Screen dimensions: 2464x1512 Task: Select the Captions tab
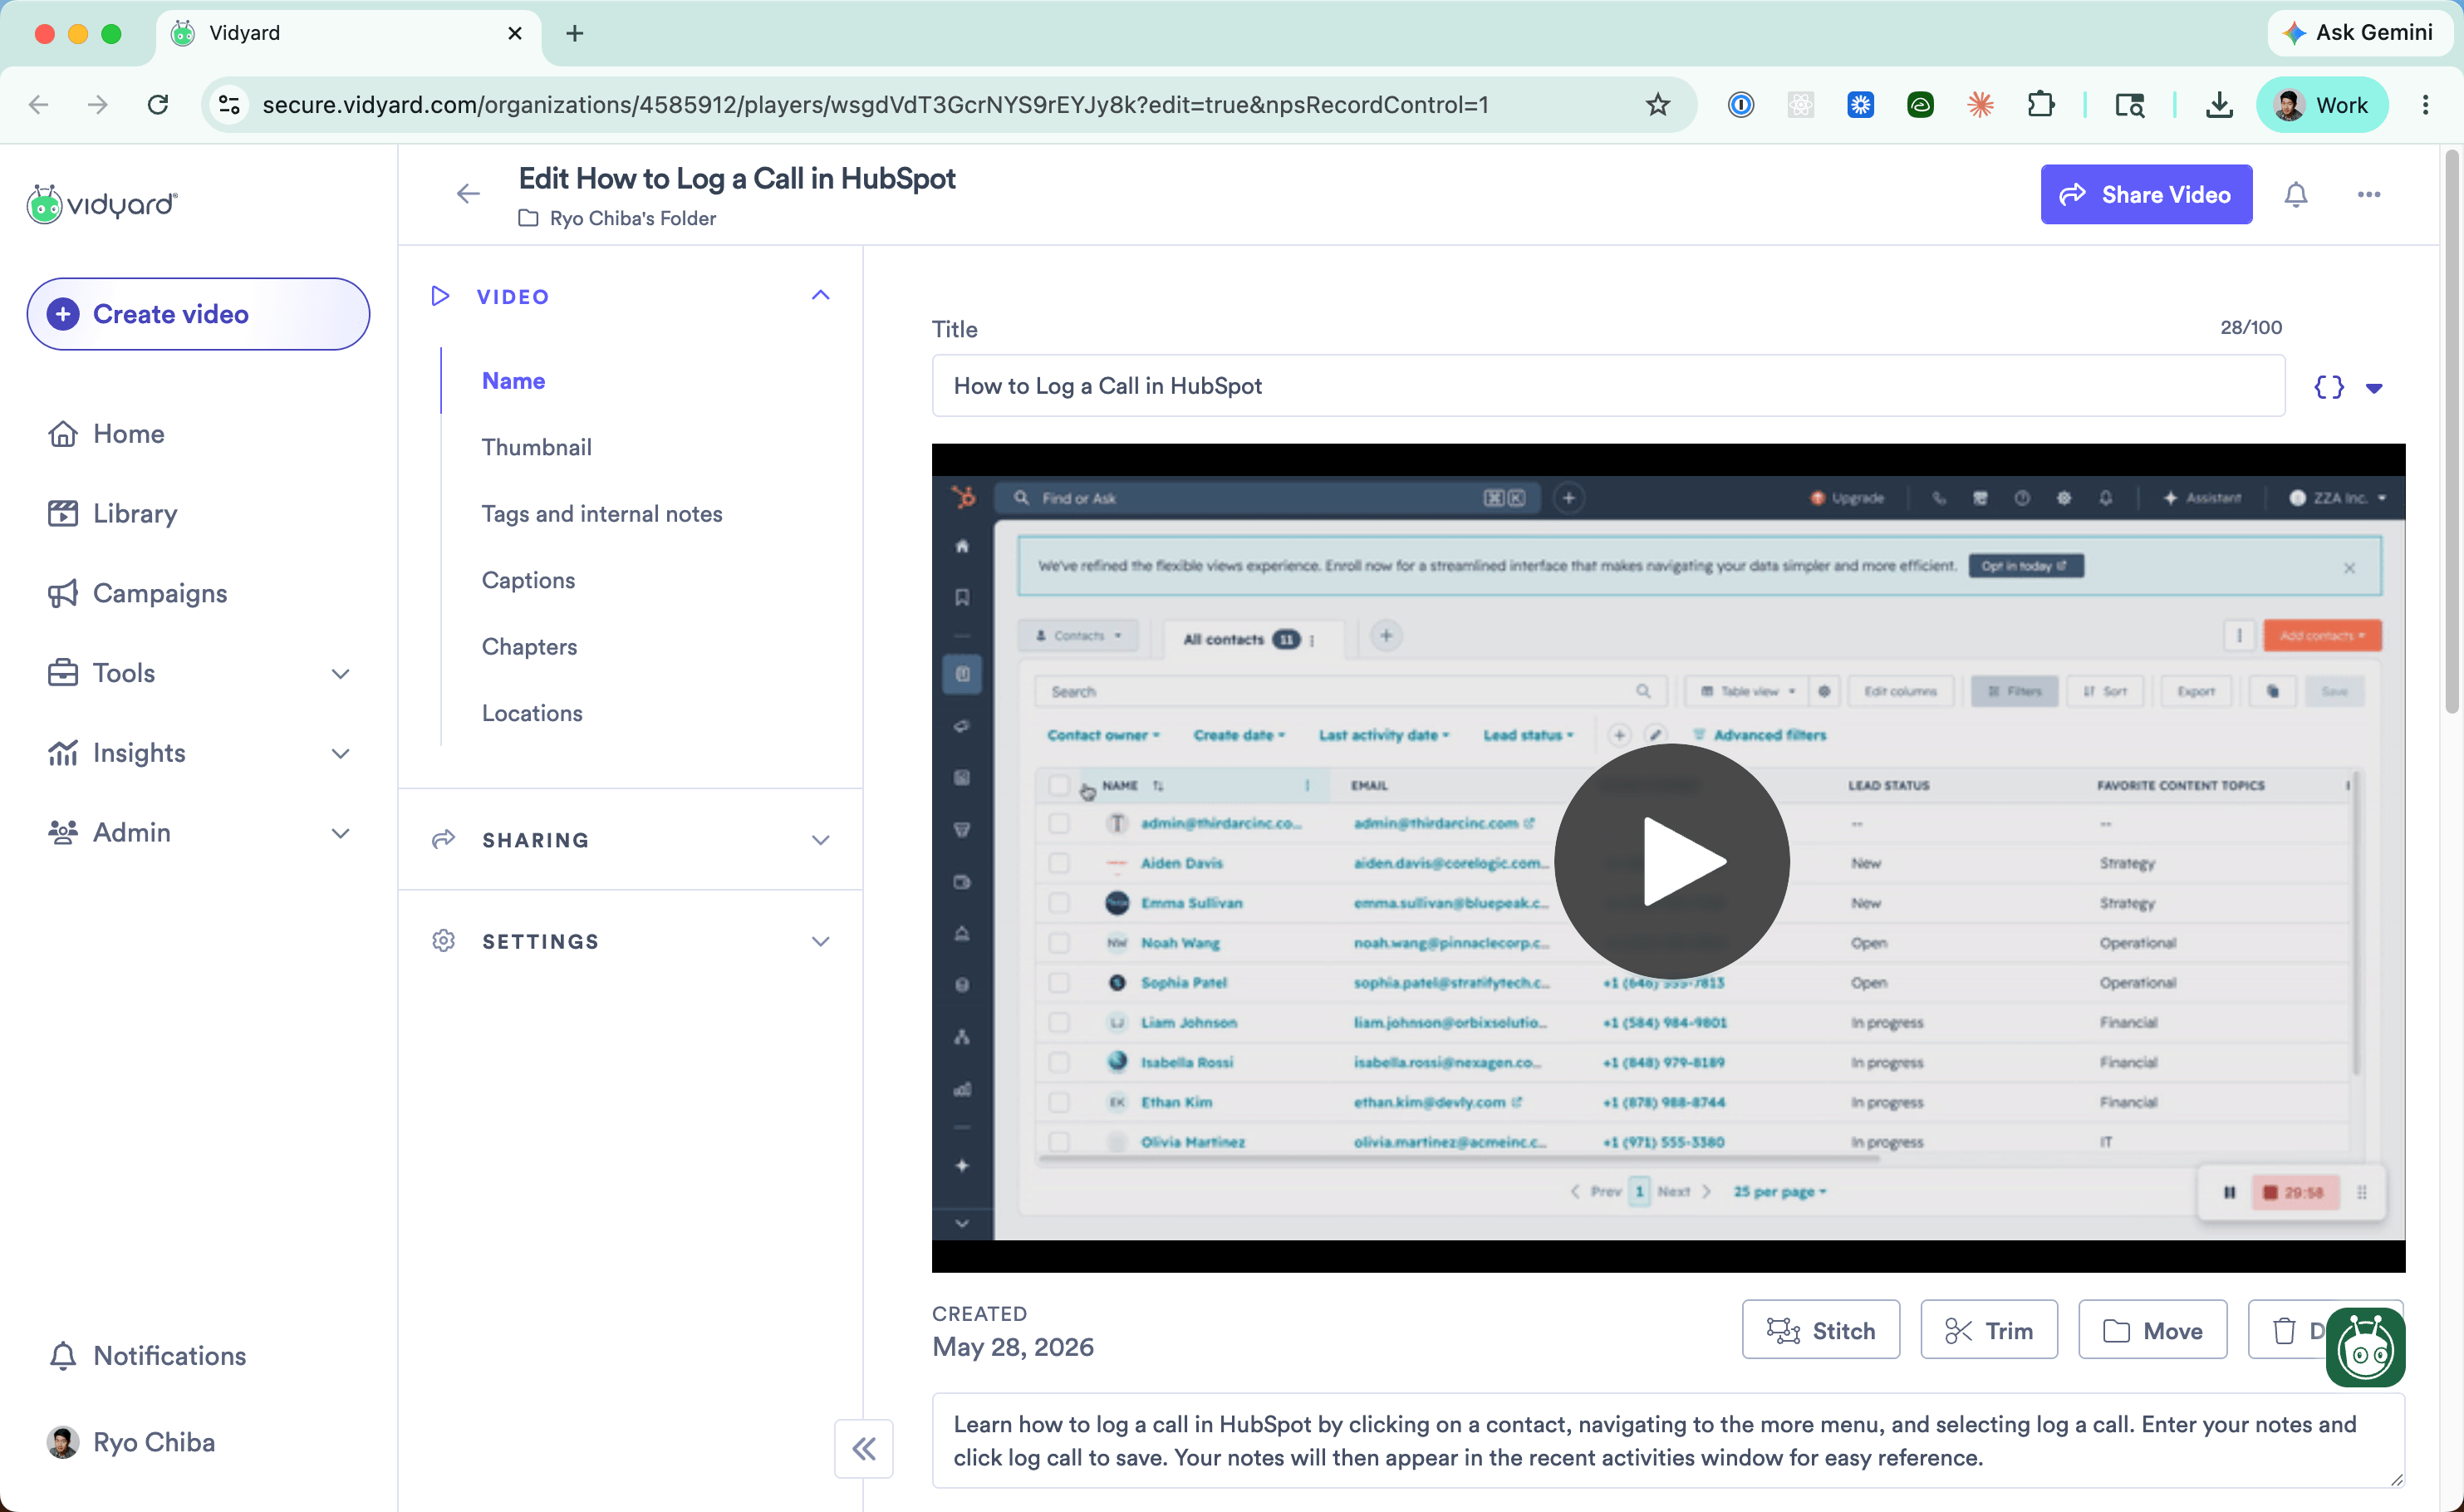point(528,580)
